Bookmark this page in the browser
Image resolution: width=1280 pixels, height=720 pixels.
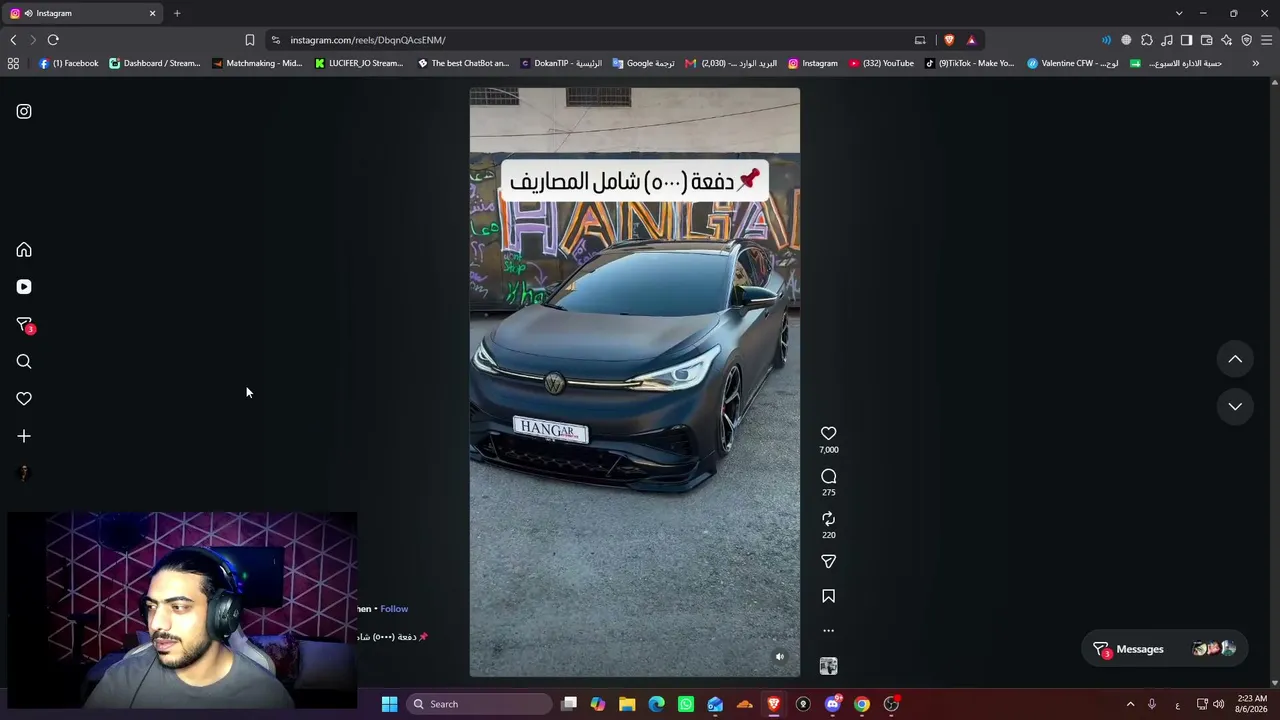(250, 40)
